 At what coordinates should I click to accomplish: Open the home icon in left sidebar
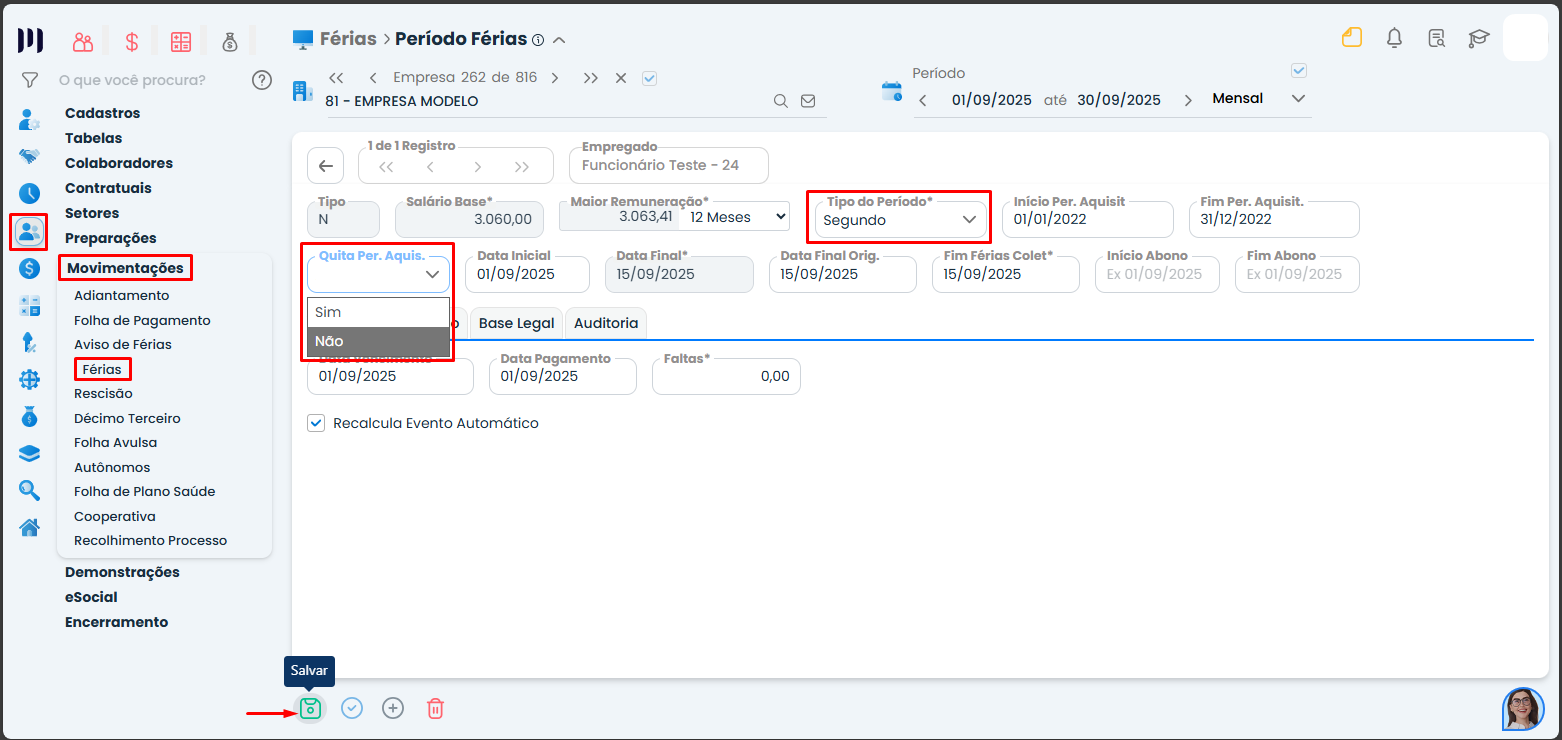[30, 527]
